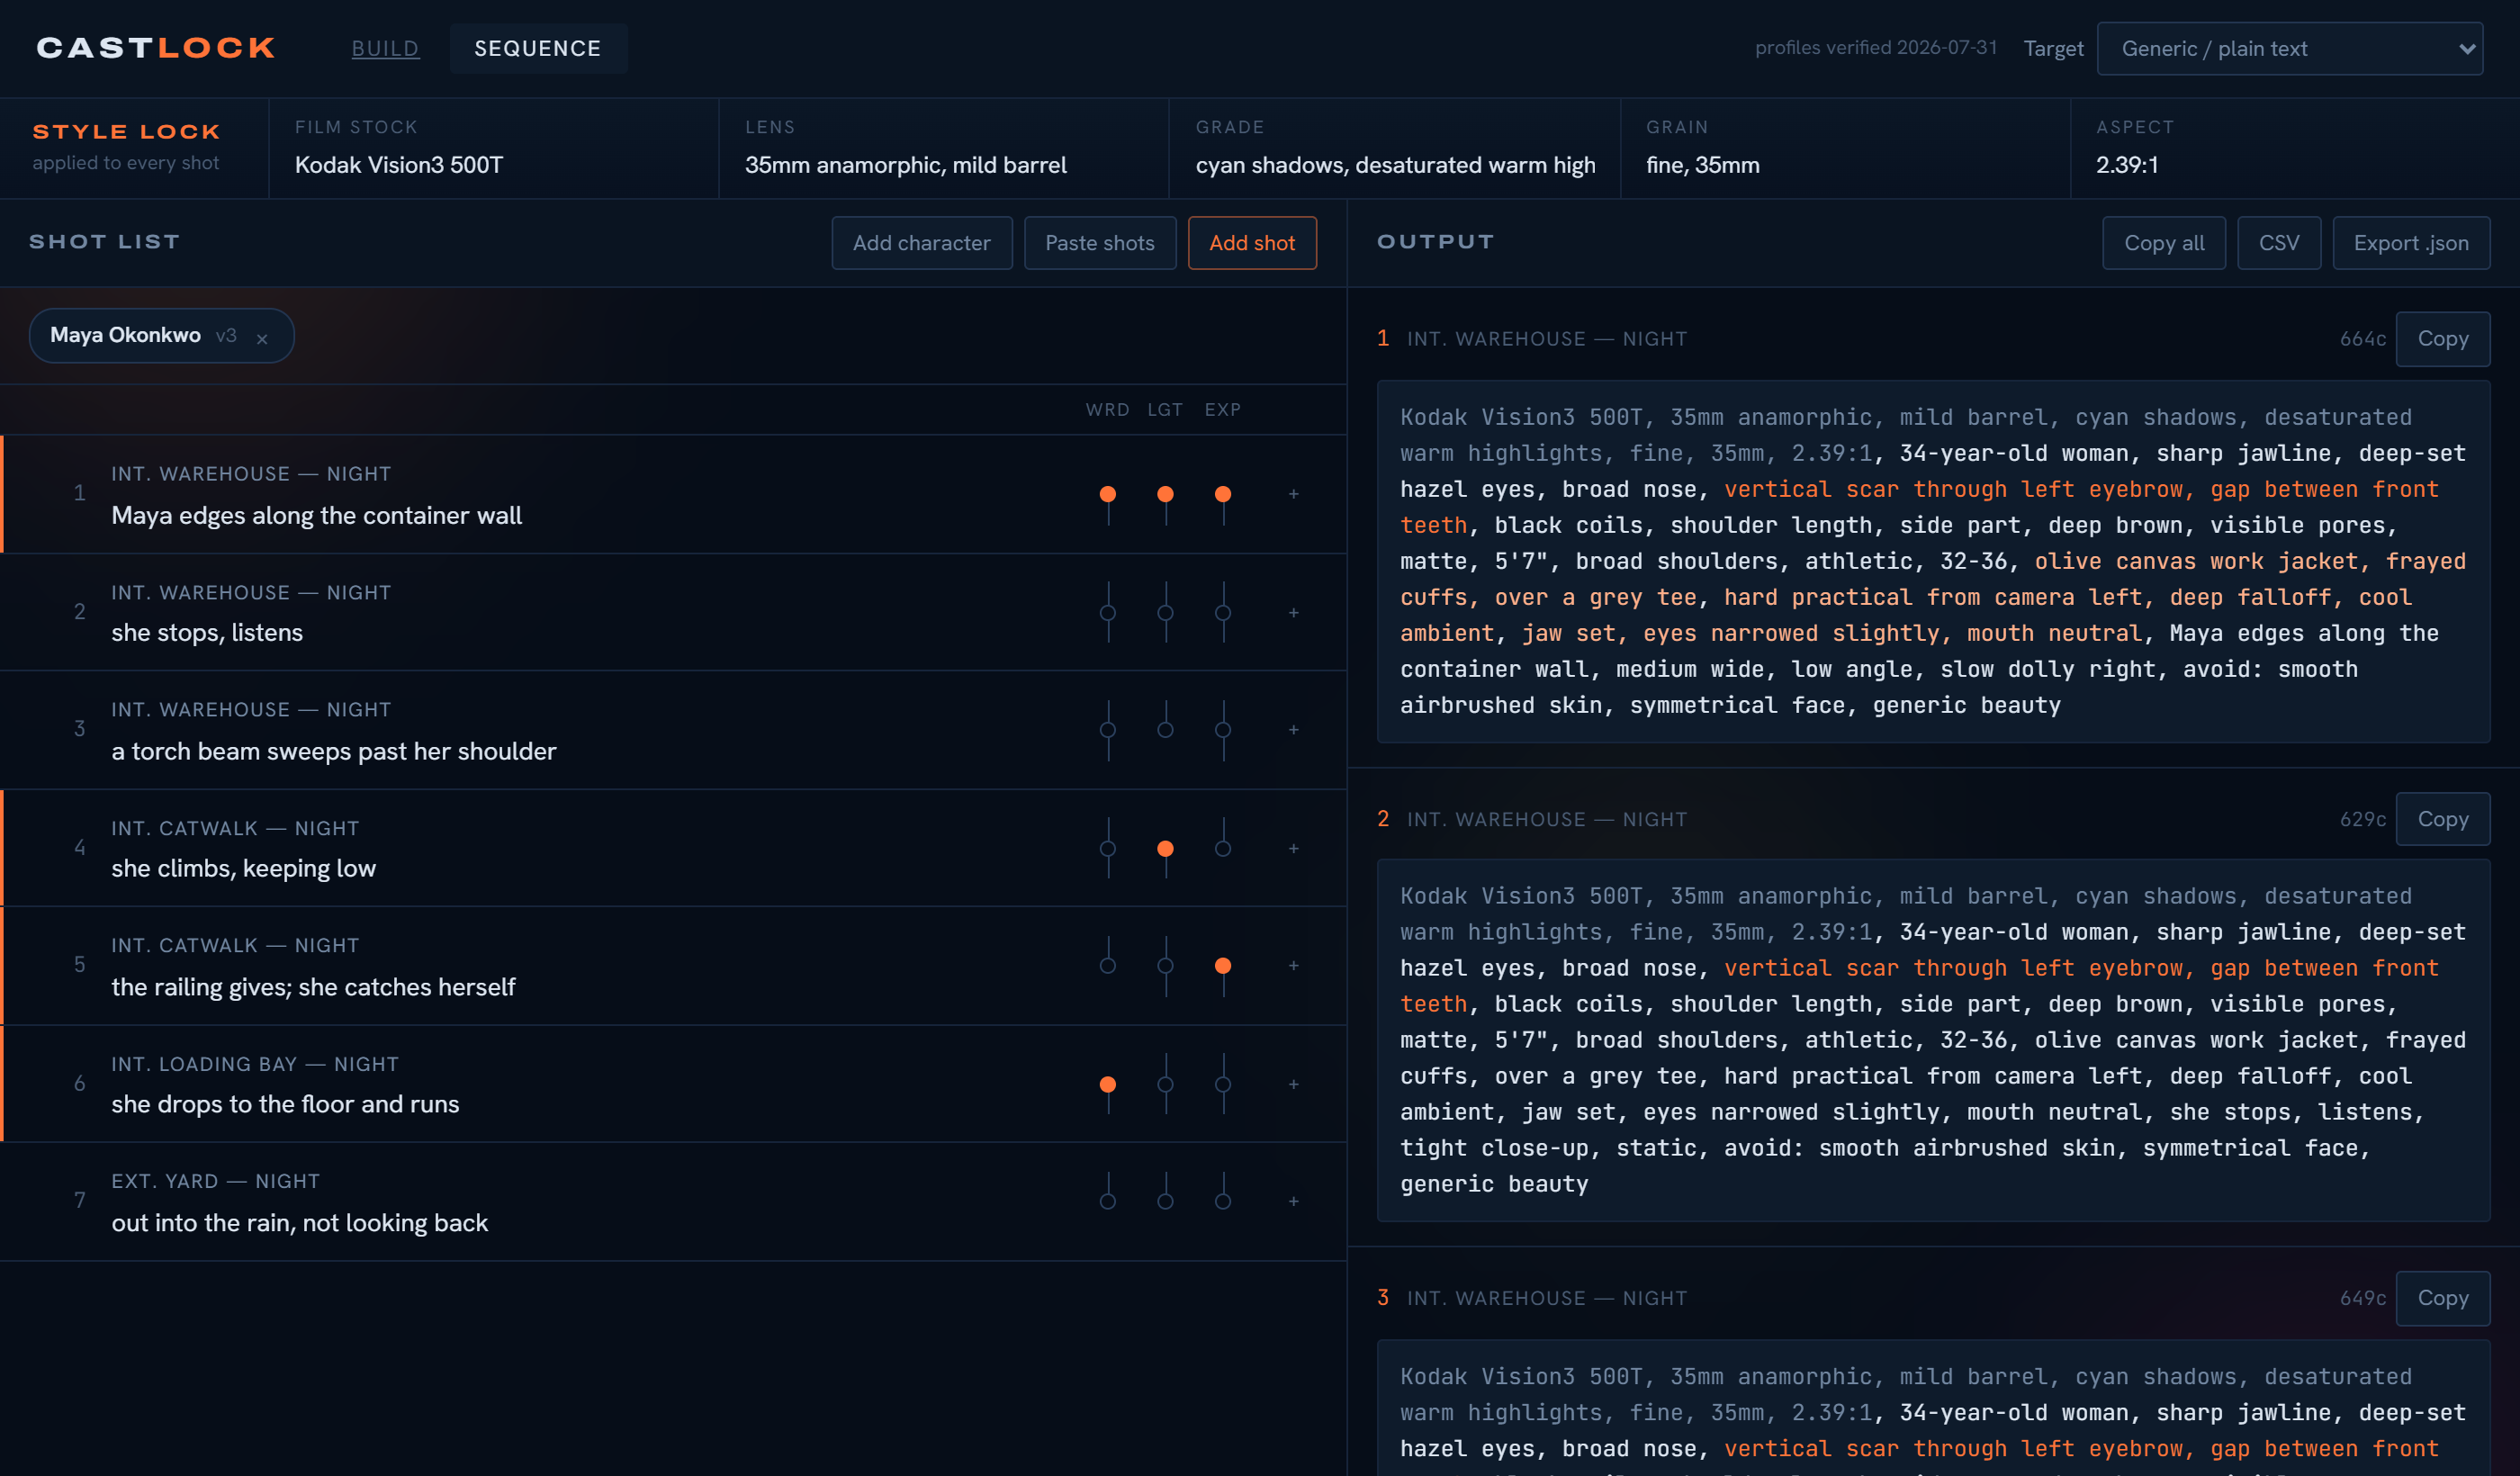This screenshot has width=2520, height=1476.
Task: Enable WRD override on shot 2
Action: click(1108, 612)
